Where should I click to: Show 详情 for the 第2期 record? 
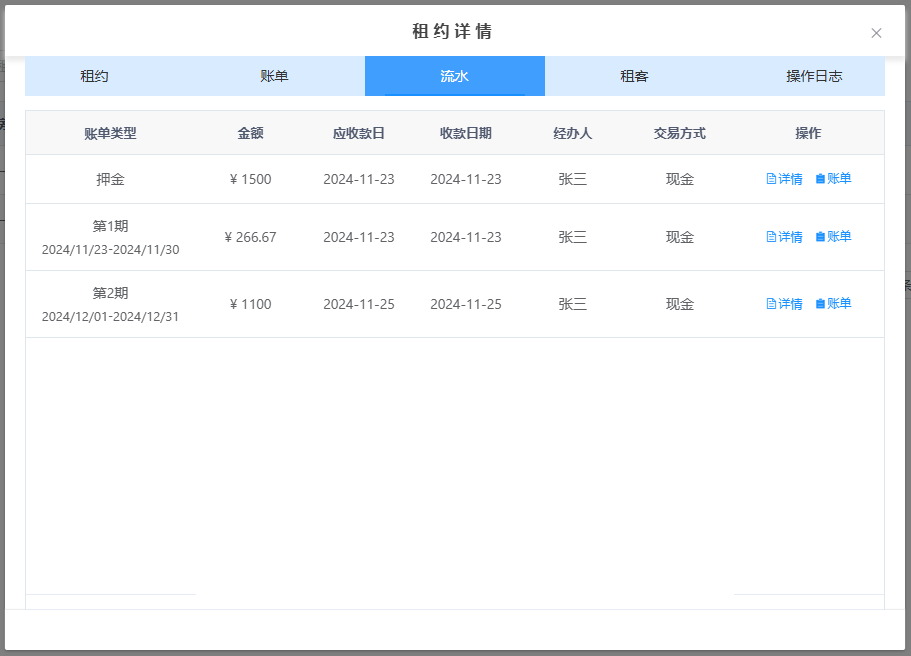tap(784, 304)
